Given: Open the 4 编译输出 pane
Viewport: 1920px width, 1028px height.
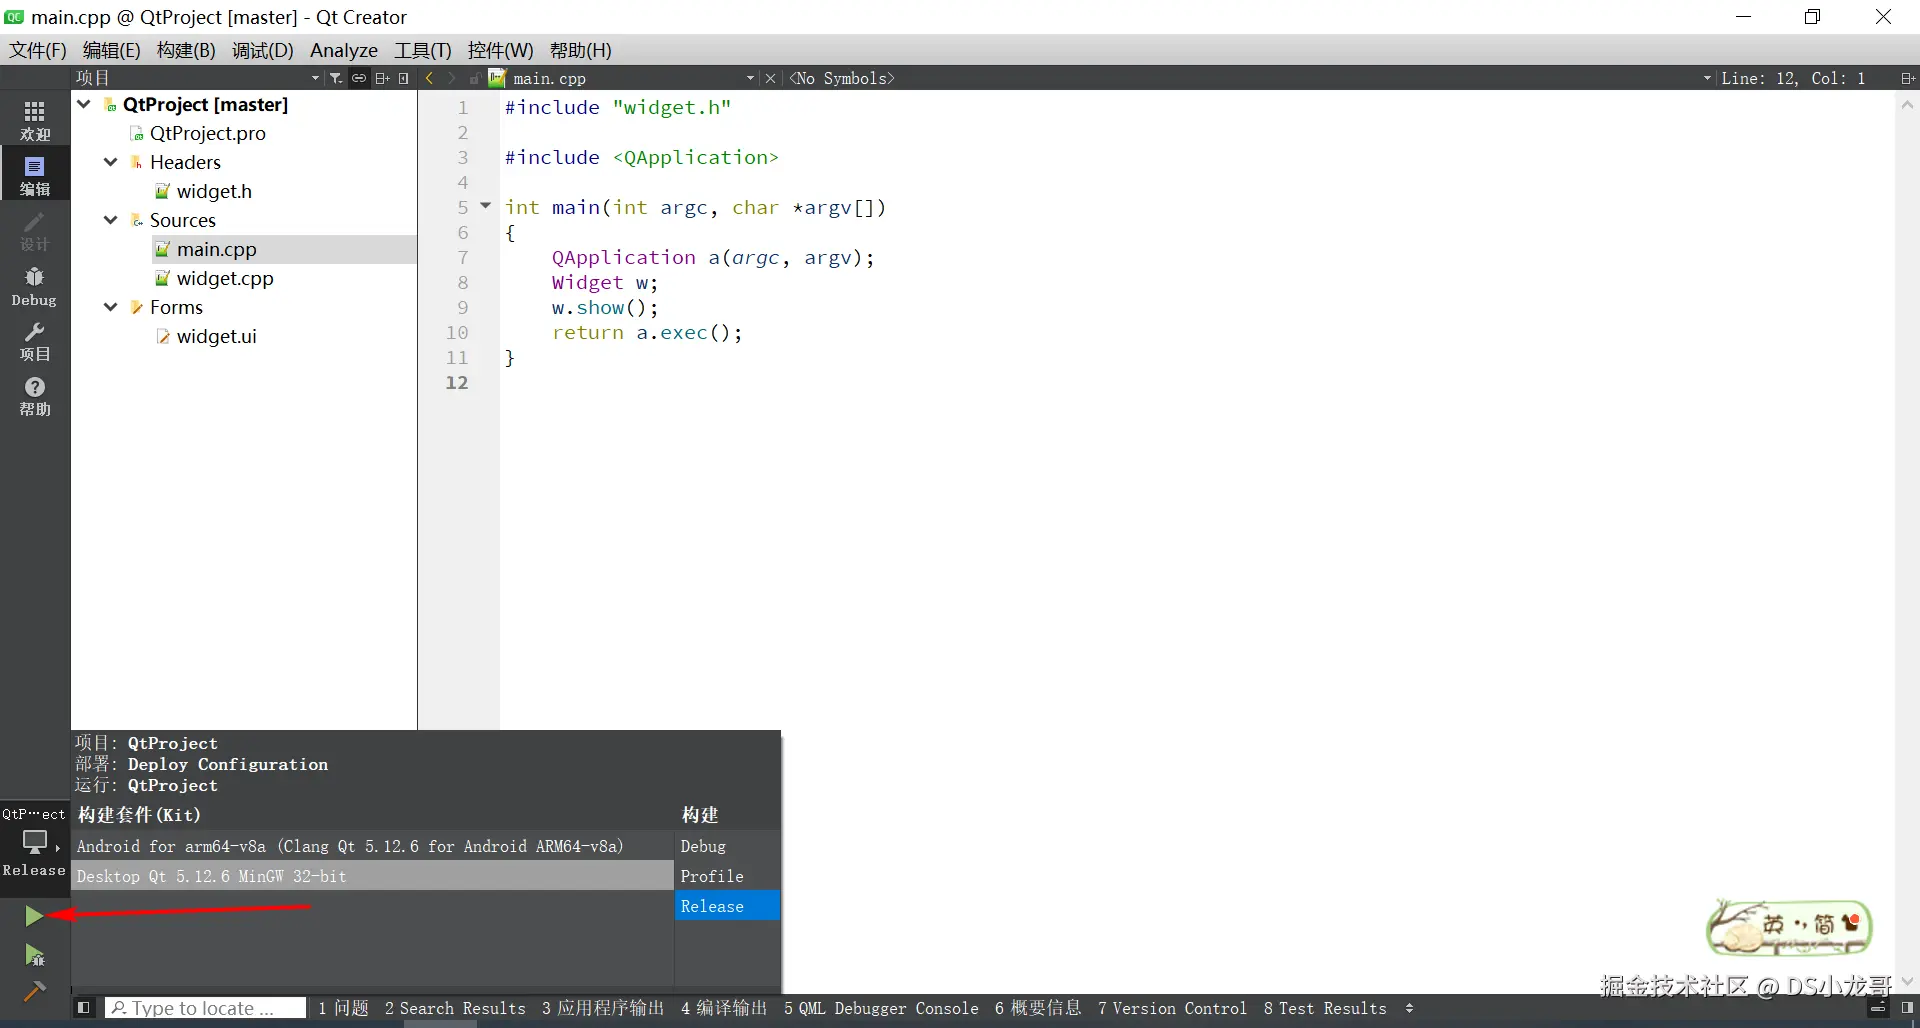Looking at the screenshot, I should [724, 1008].
